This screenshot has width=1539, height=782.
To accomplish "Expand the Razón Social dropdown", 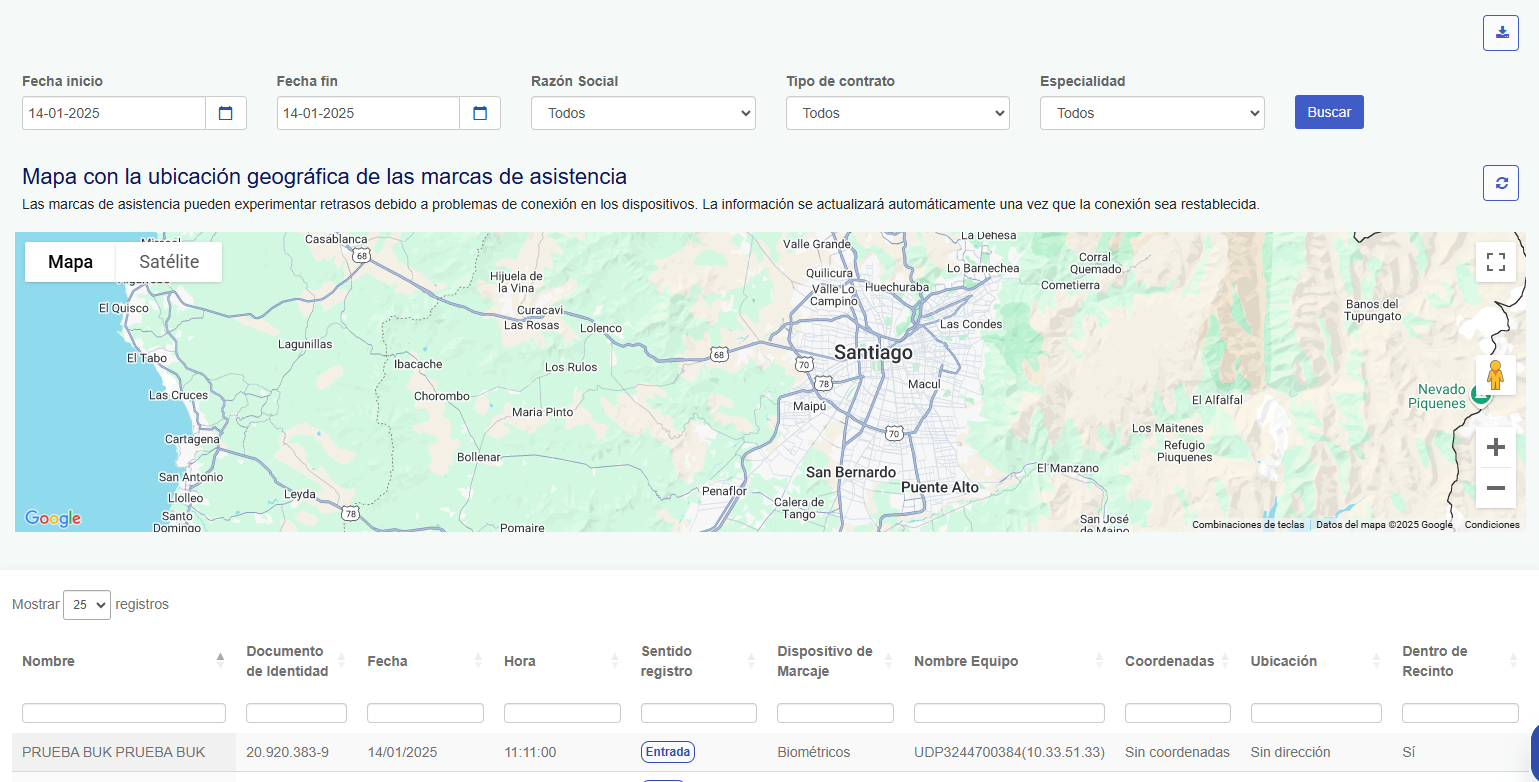I will [x=643, y=113].
